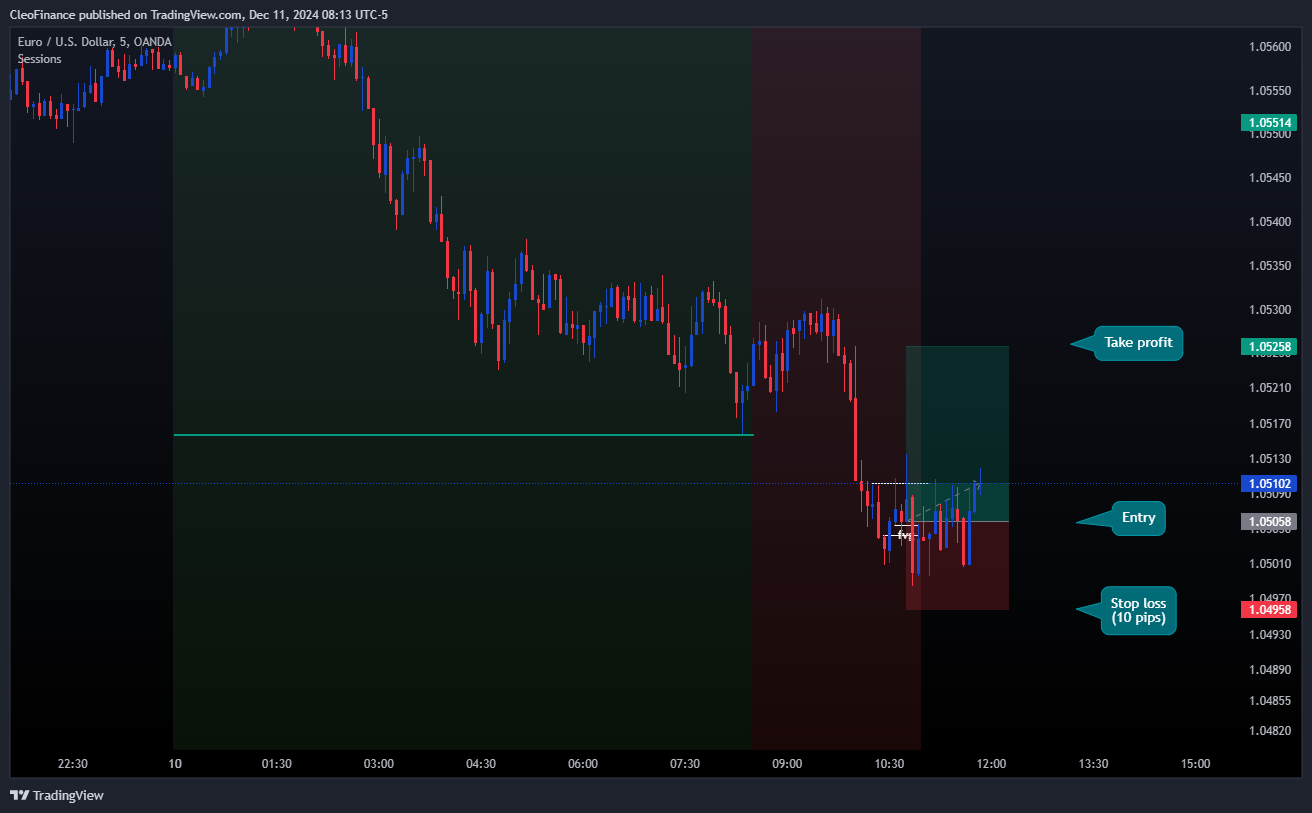Click the 1.05010 price axis label
This screenshot has width=1312, height=813.
click(x=1270, y=564)
